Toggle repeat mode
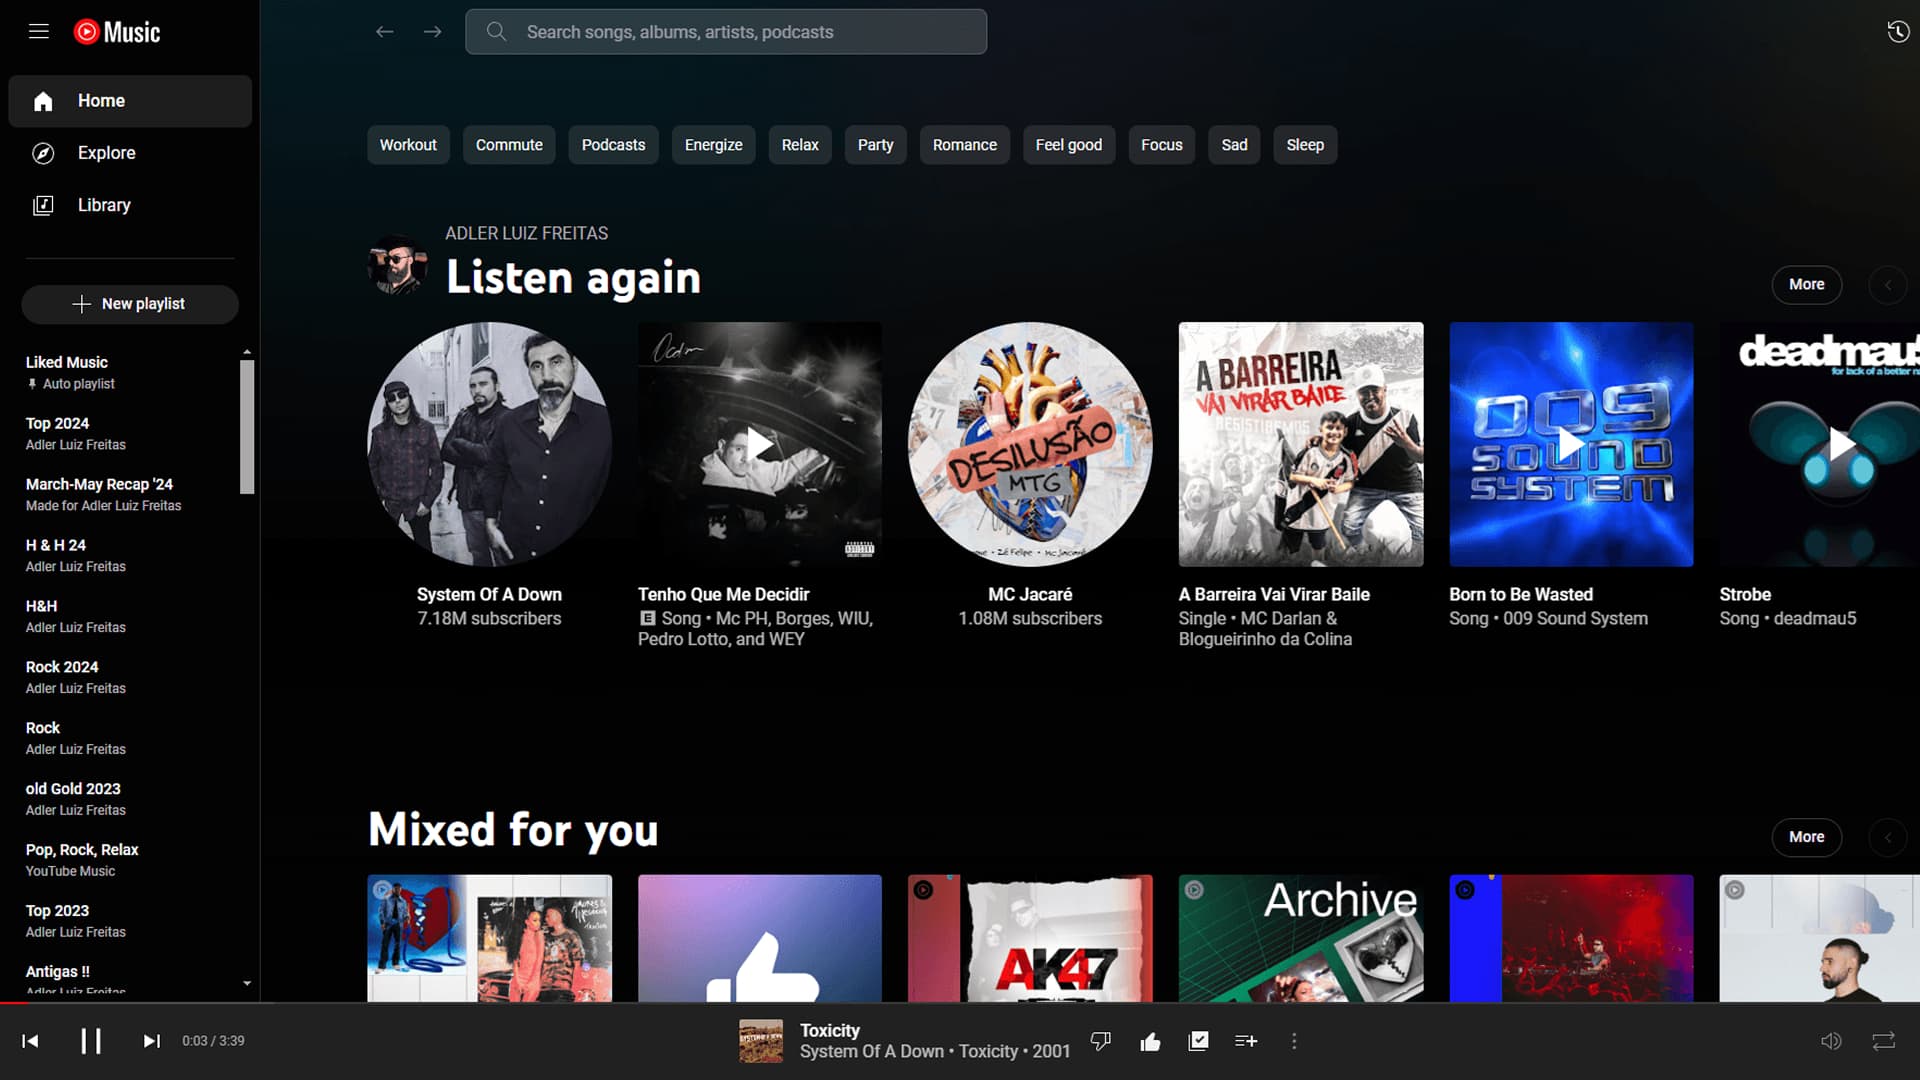Viewport: 1920px width, 1080px height. [1883, 1041]
